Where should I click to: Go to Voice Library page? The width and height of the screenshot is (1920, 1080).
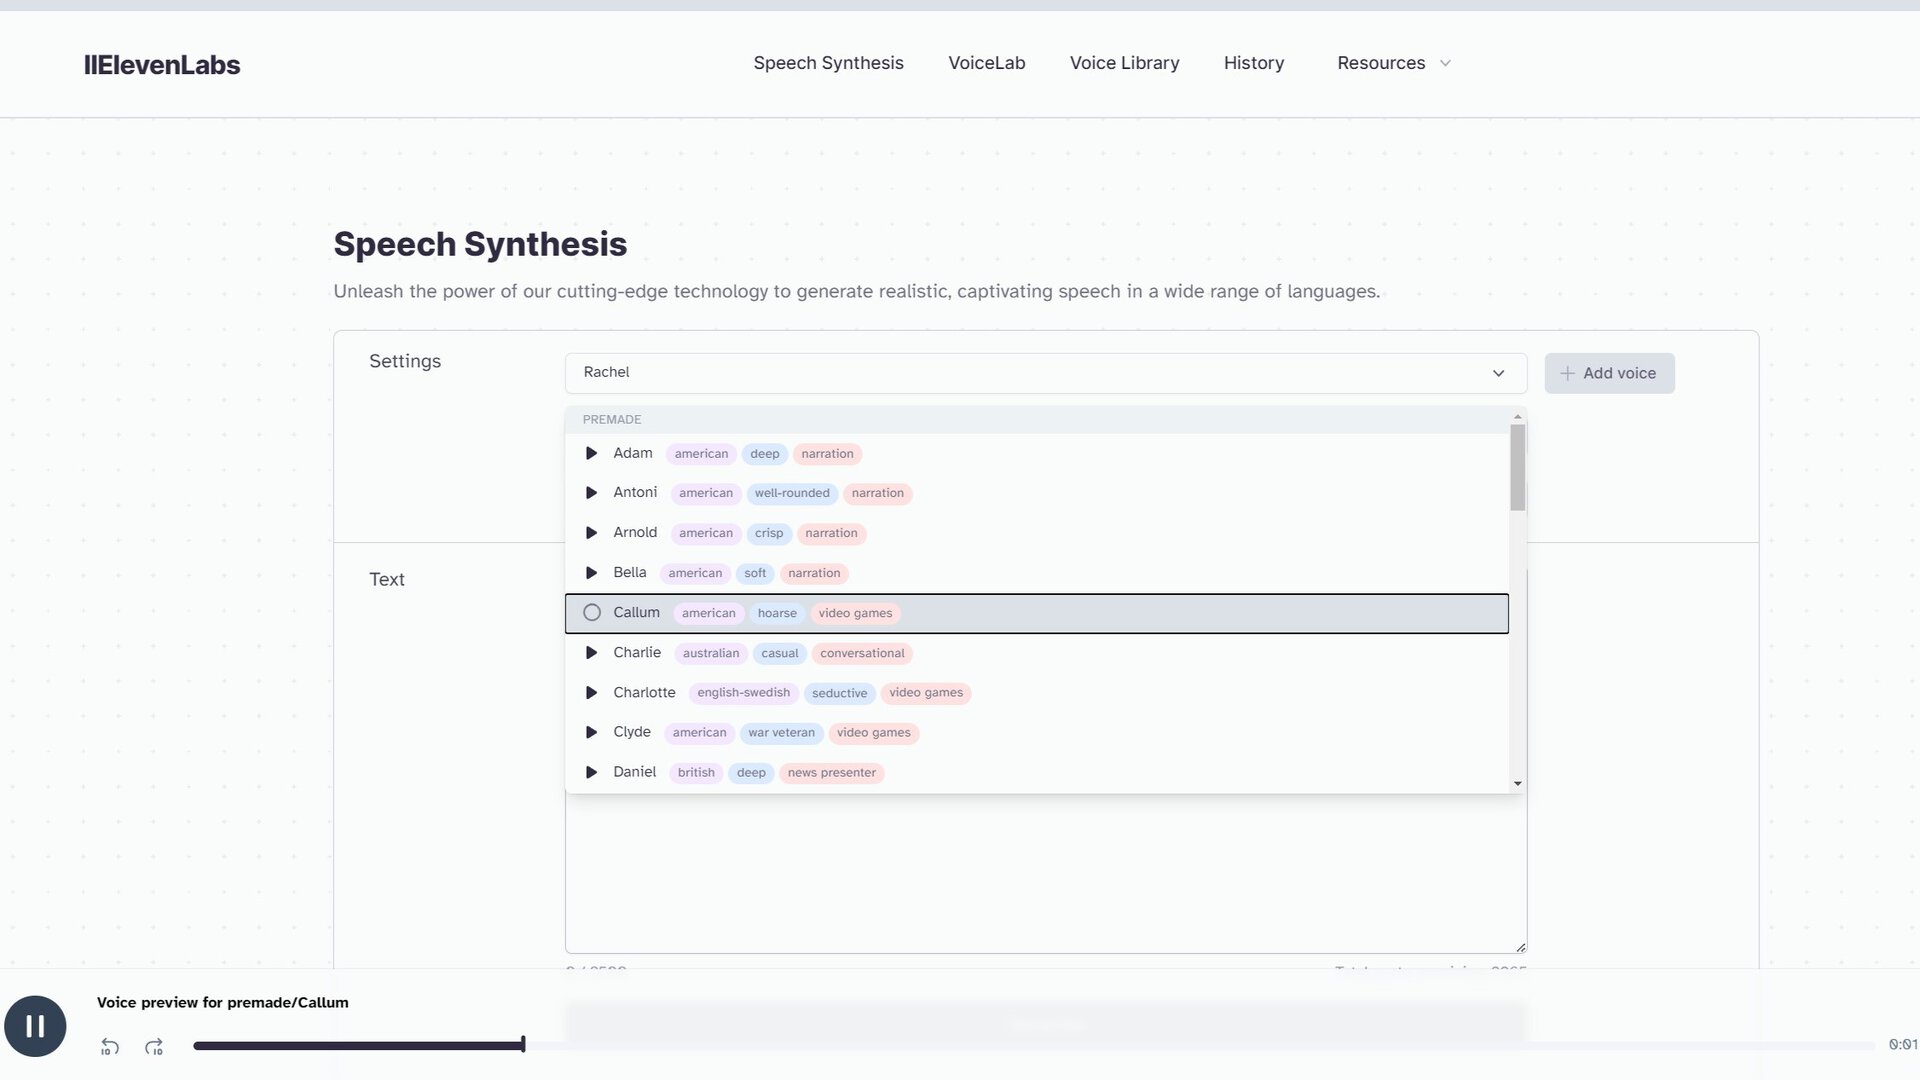pos(1124,63)
